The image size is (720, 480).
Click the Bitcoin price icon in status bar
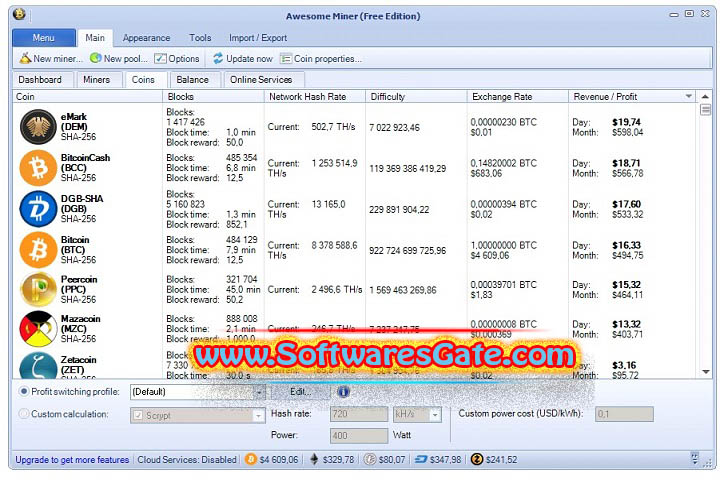click(251, 459)
